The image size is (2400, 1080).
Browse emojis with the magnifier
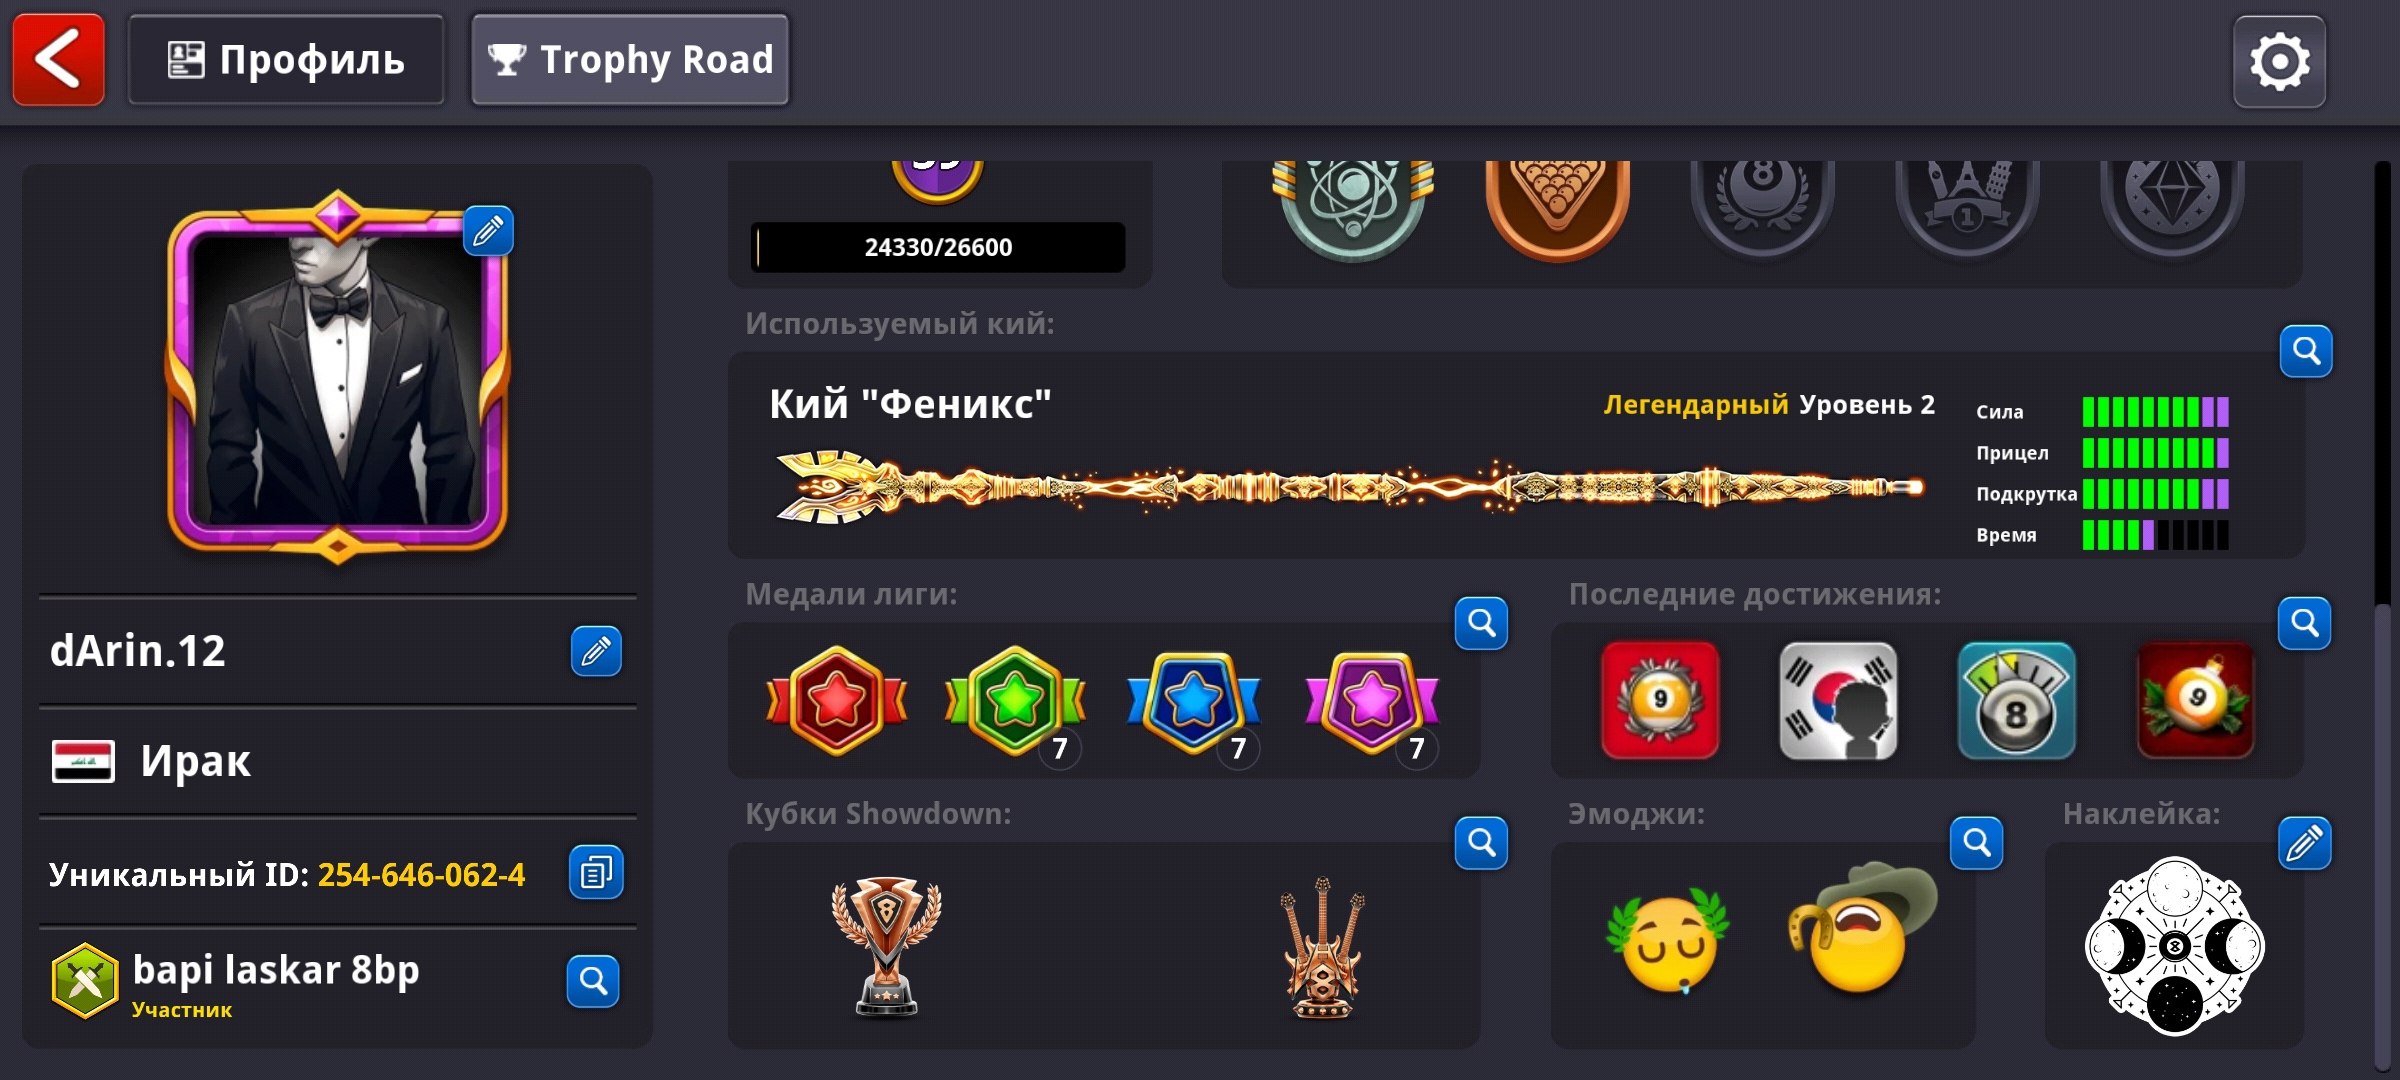coord(1977,843)
